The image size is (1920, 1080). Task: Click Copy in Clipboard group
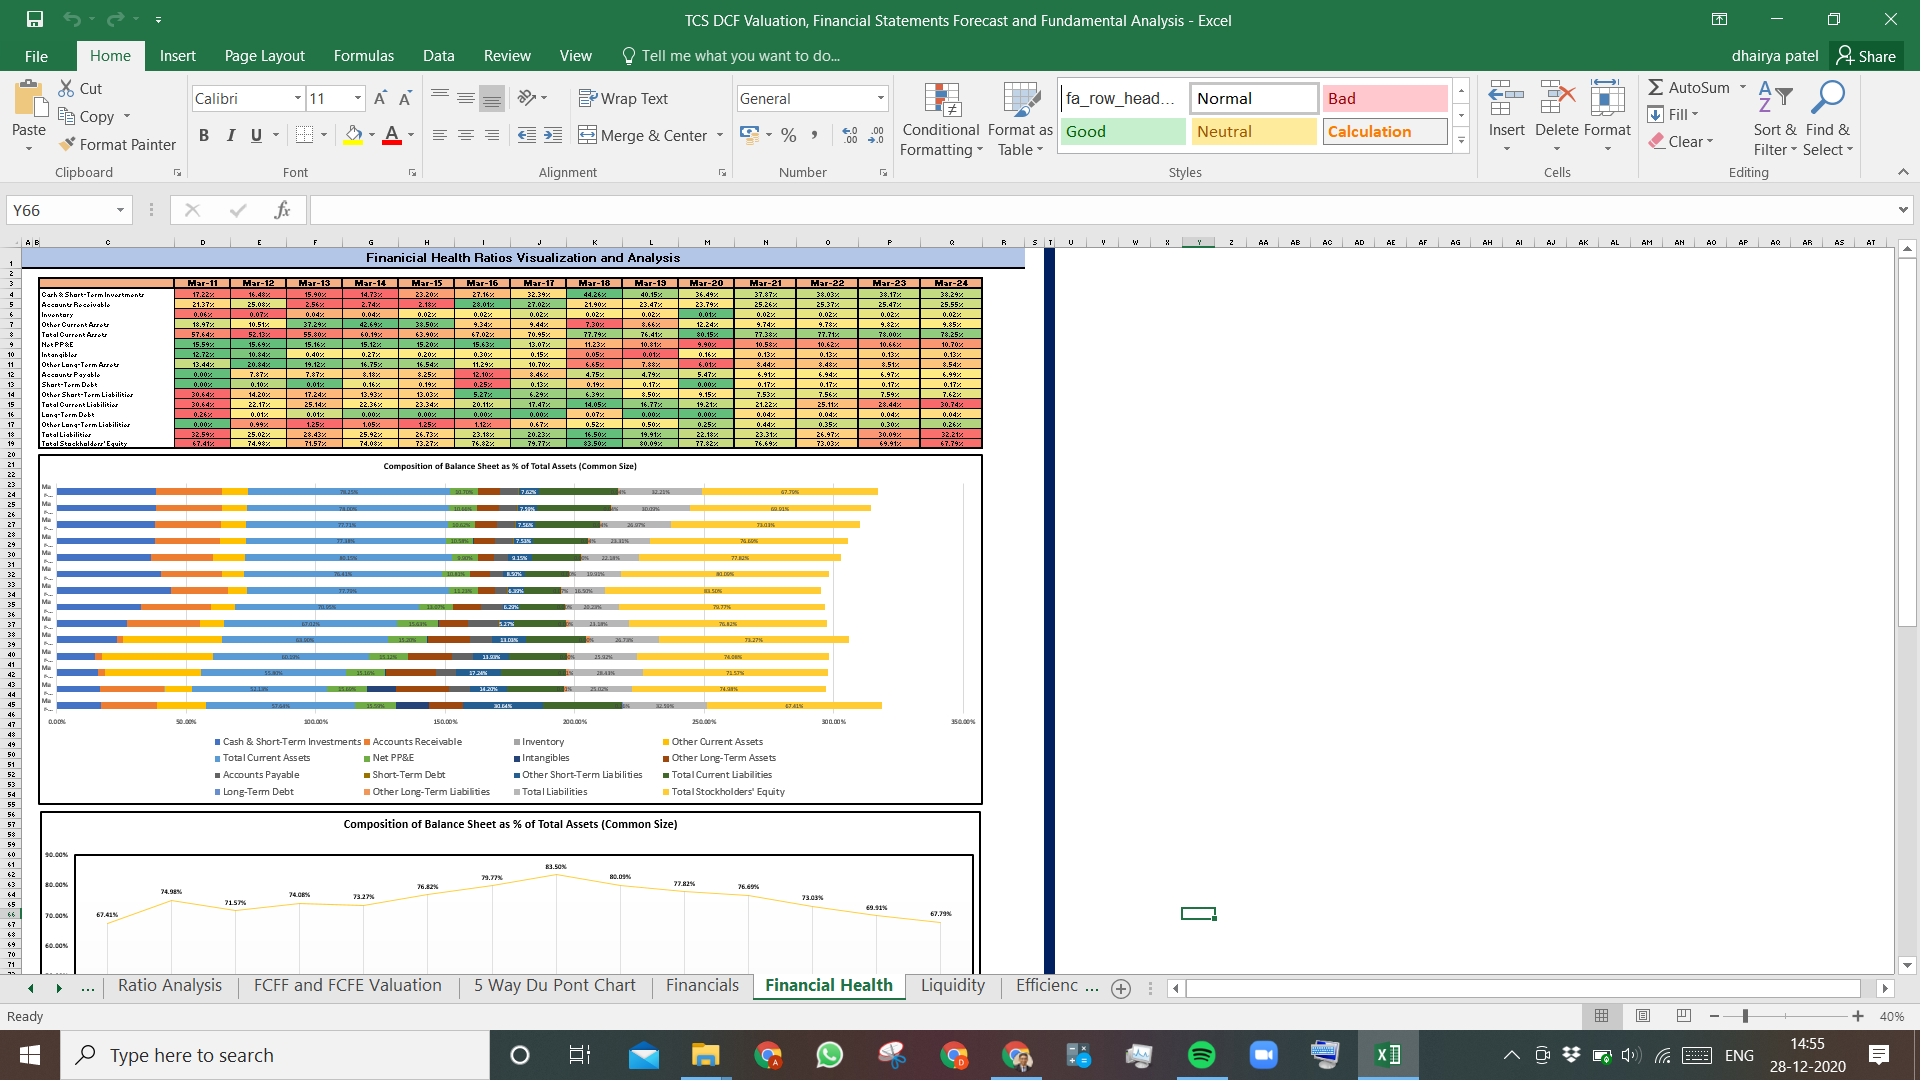click(86, 116)
